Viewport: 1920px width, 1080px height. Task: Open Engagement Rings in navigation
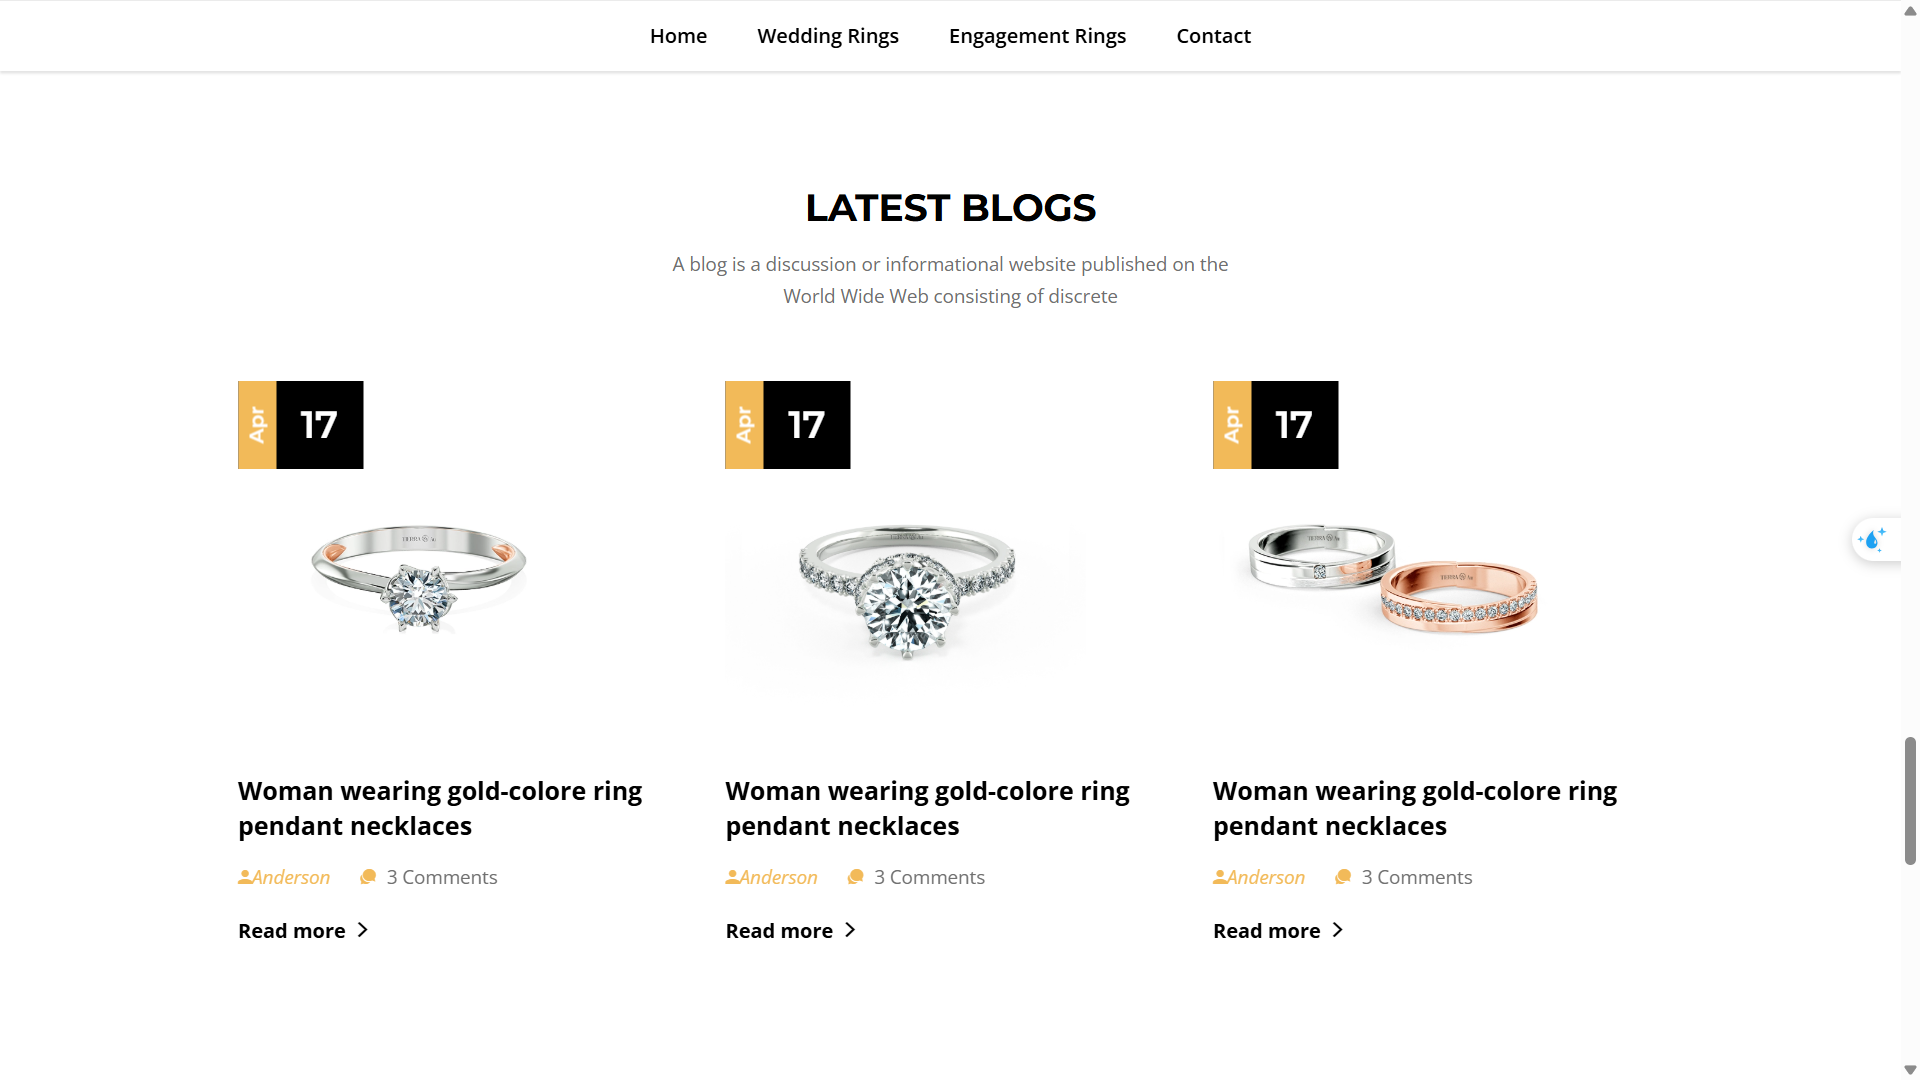[x=1037, y=36]
